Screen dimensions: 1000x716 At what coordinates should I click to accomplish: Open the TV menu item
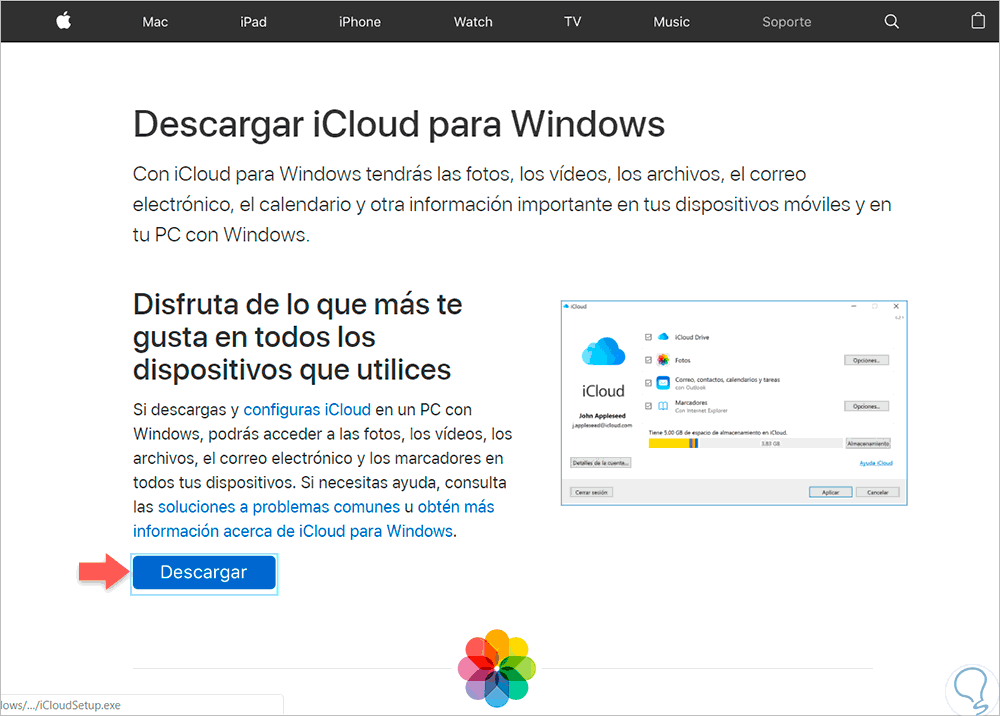coord(572,22)
